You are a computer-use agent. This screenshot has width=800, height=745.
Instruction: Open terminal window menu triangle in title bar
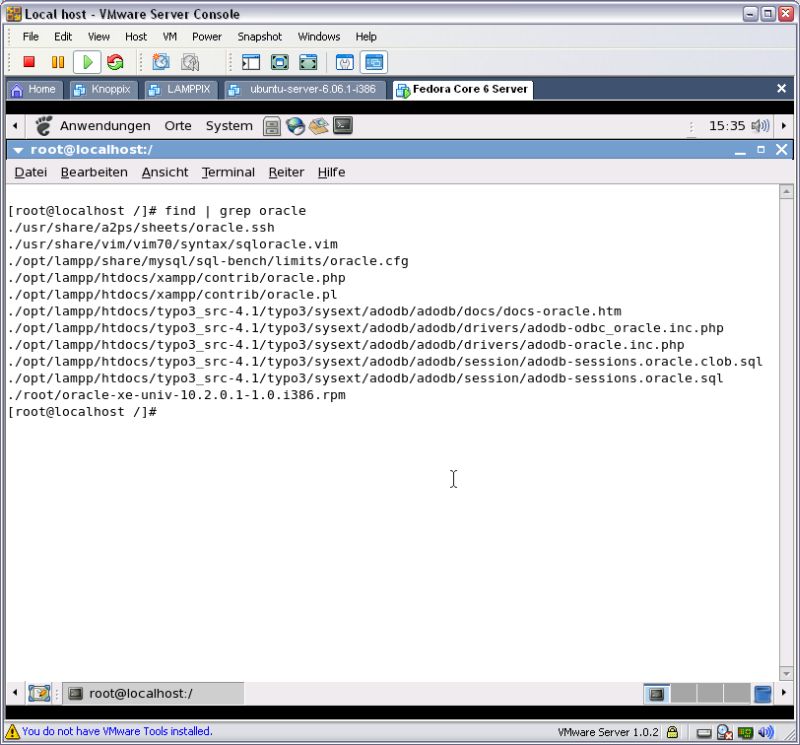[x=18, y=150]
